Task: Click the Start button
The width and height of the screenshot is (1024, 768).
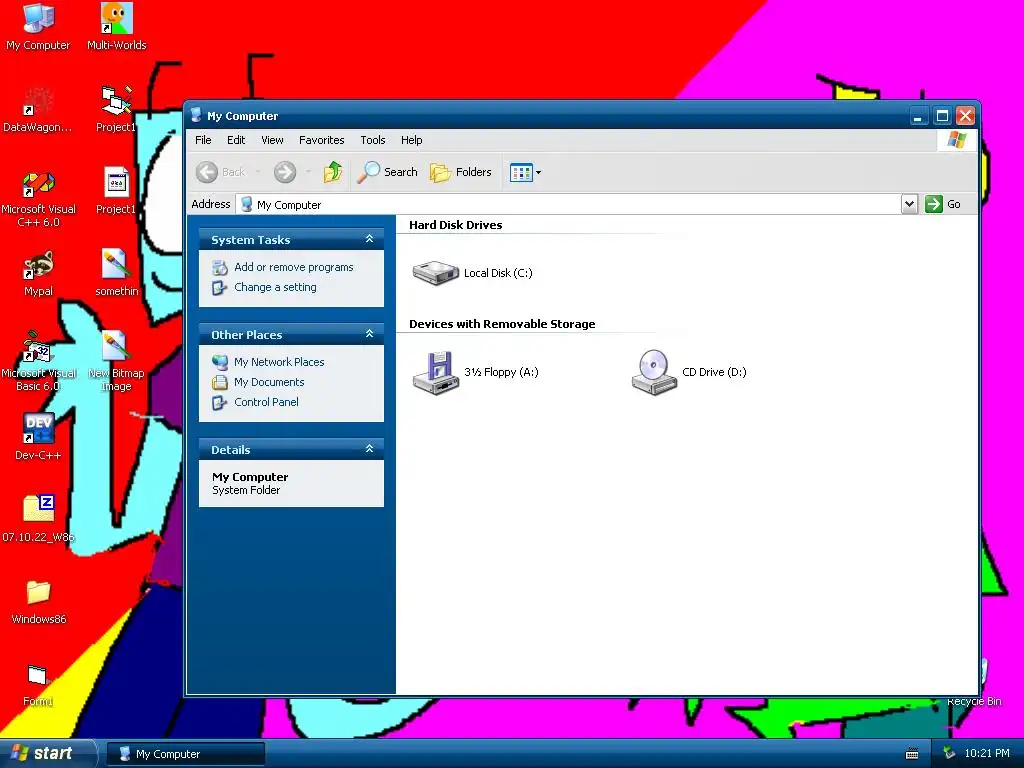Action: (x=48, y=754)
